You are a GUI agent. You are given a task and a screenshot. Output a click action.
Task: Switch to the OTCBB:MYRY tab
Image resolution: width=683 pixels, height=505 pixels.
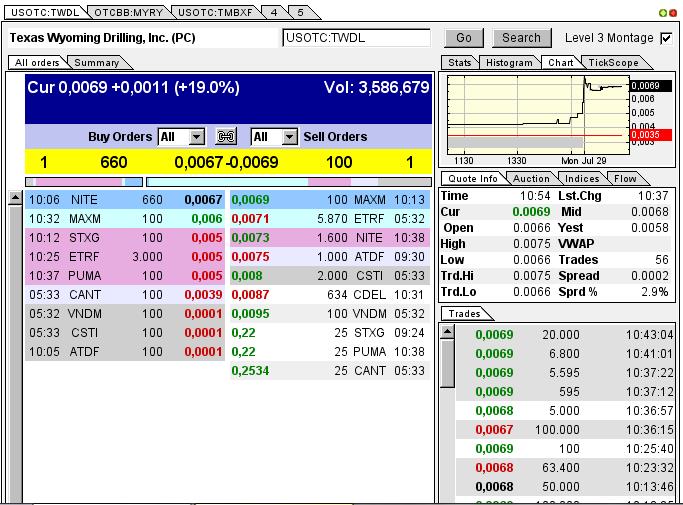pyautogui.click(x=128, y=12)
